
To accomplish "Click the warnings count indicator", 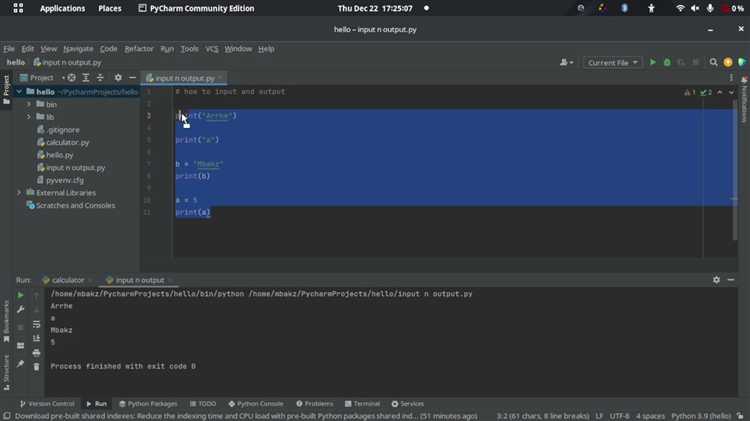I will pyautogui.click(x=690, y=92).
